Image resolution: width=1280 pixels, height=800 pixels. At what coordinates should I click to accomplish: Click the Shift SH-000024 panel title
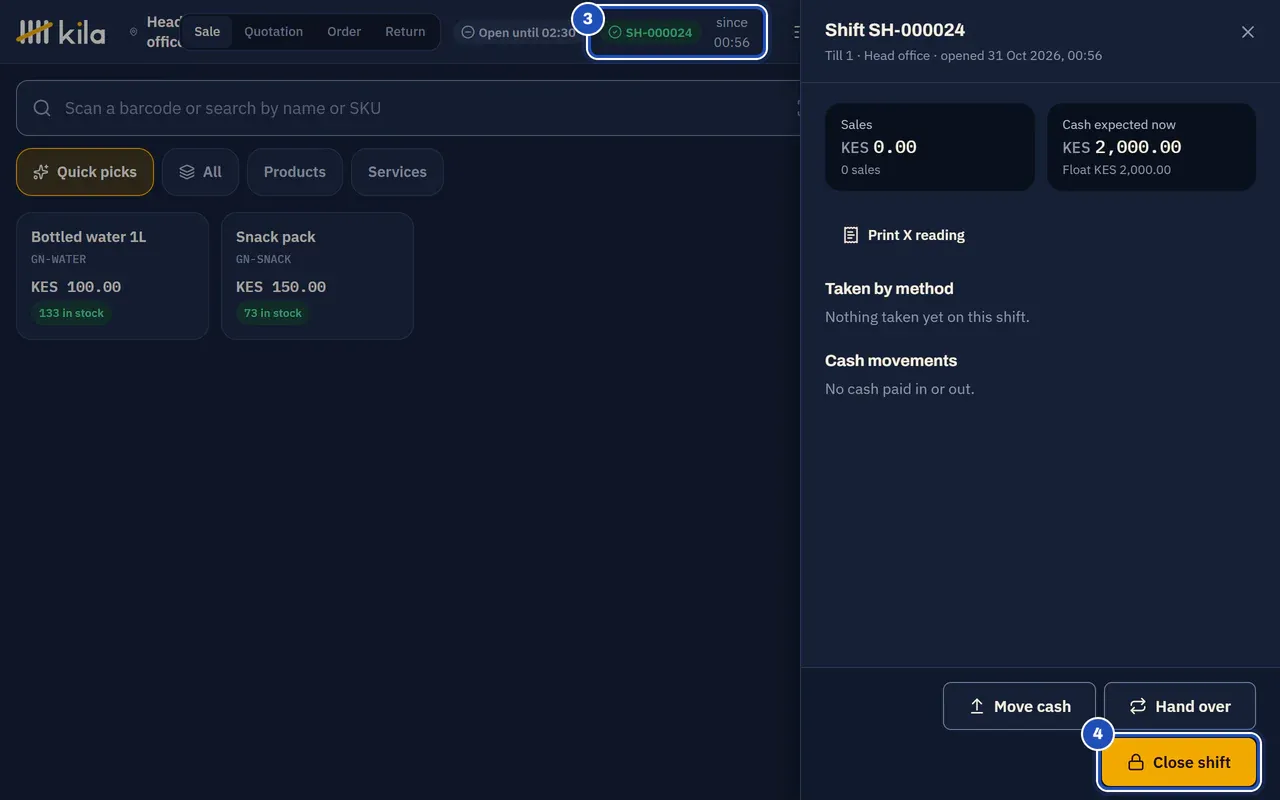895,30
